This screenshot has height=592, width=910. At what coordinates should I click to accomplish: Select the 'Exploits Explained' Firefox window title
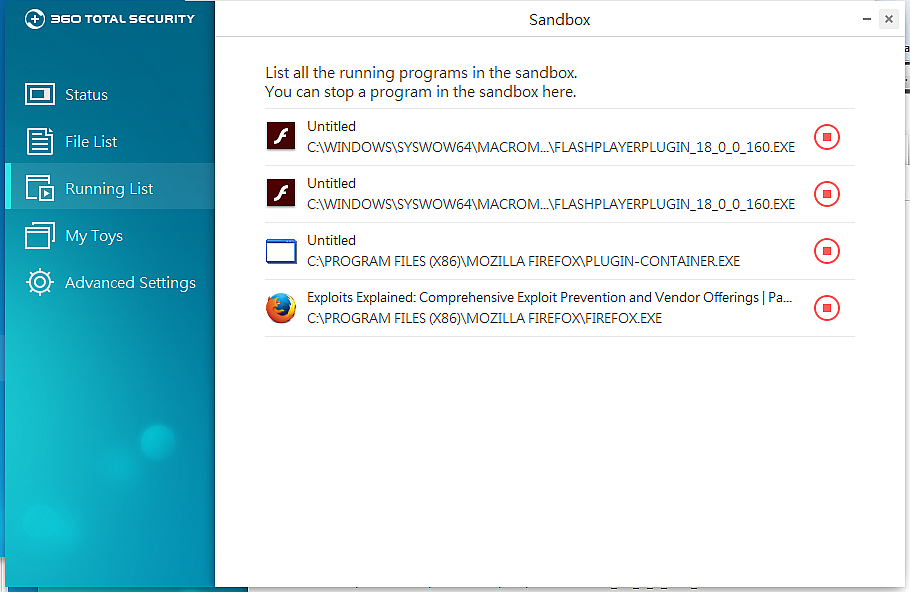pos(550,297)
